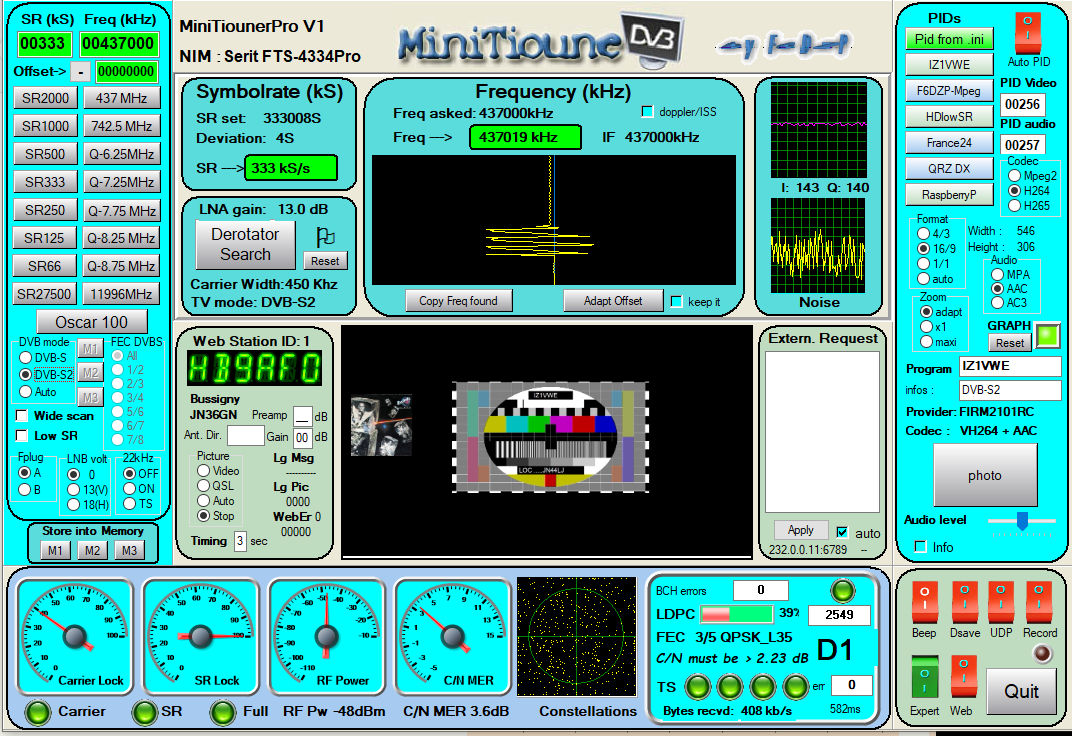Click the I/Q signal graph
This screenshot has width=1072, height=736.
(818, 130)
